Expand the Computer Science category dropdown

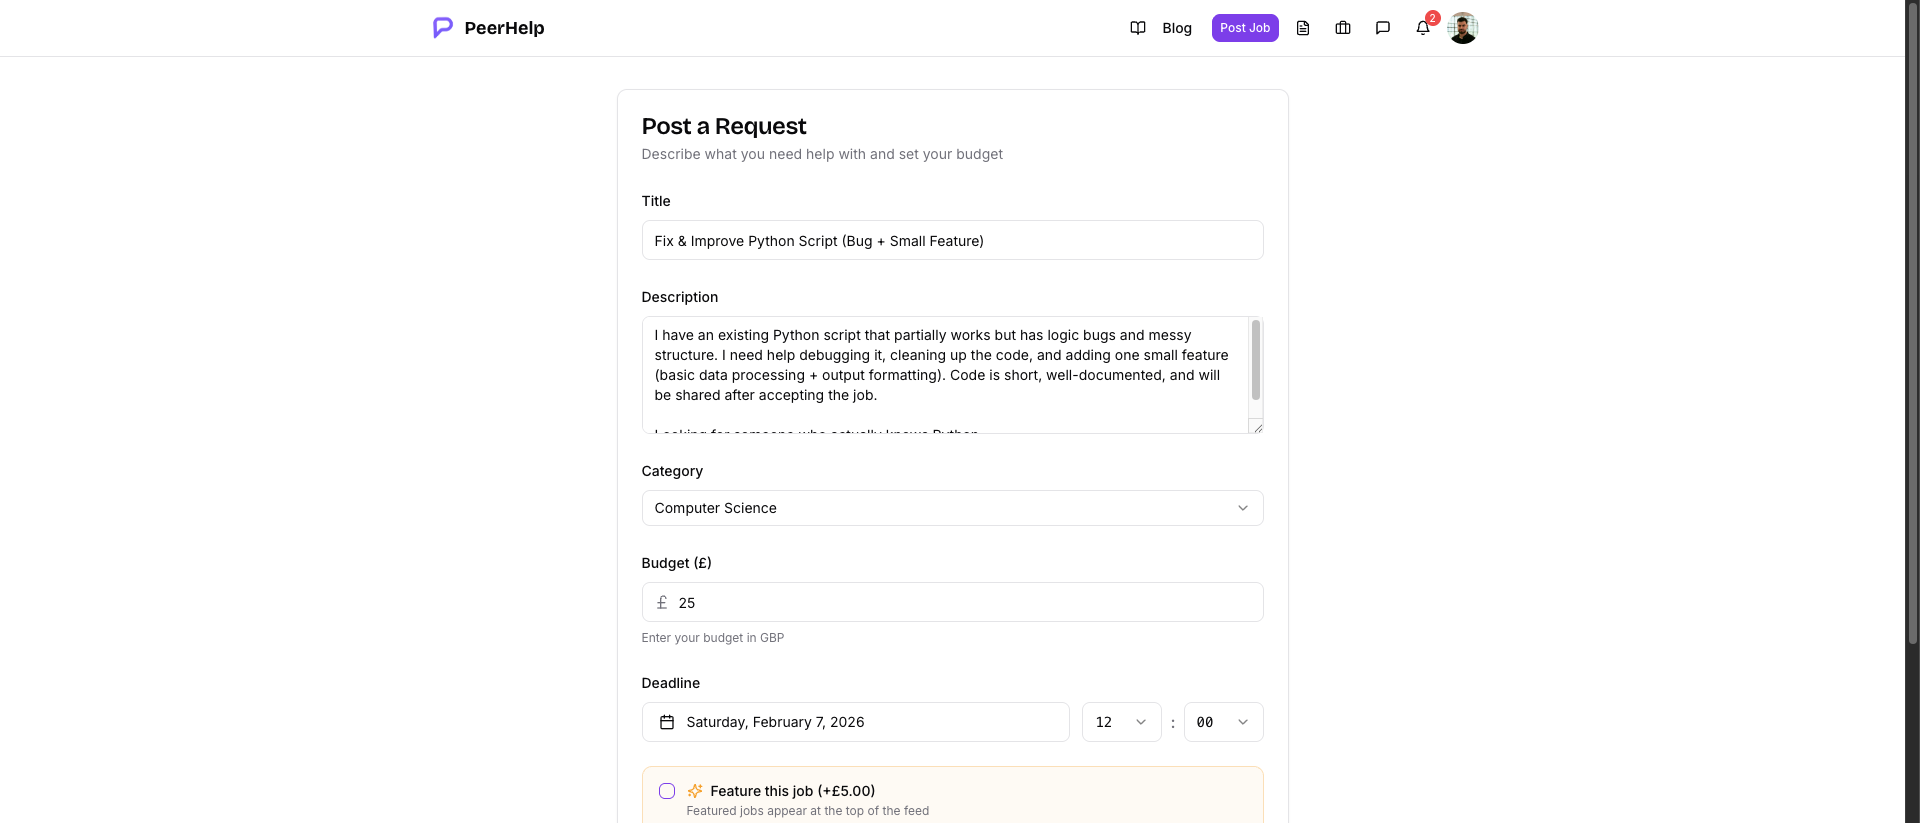(x=952, y=508)
